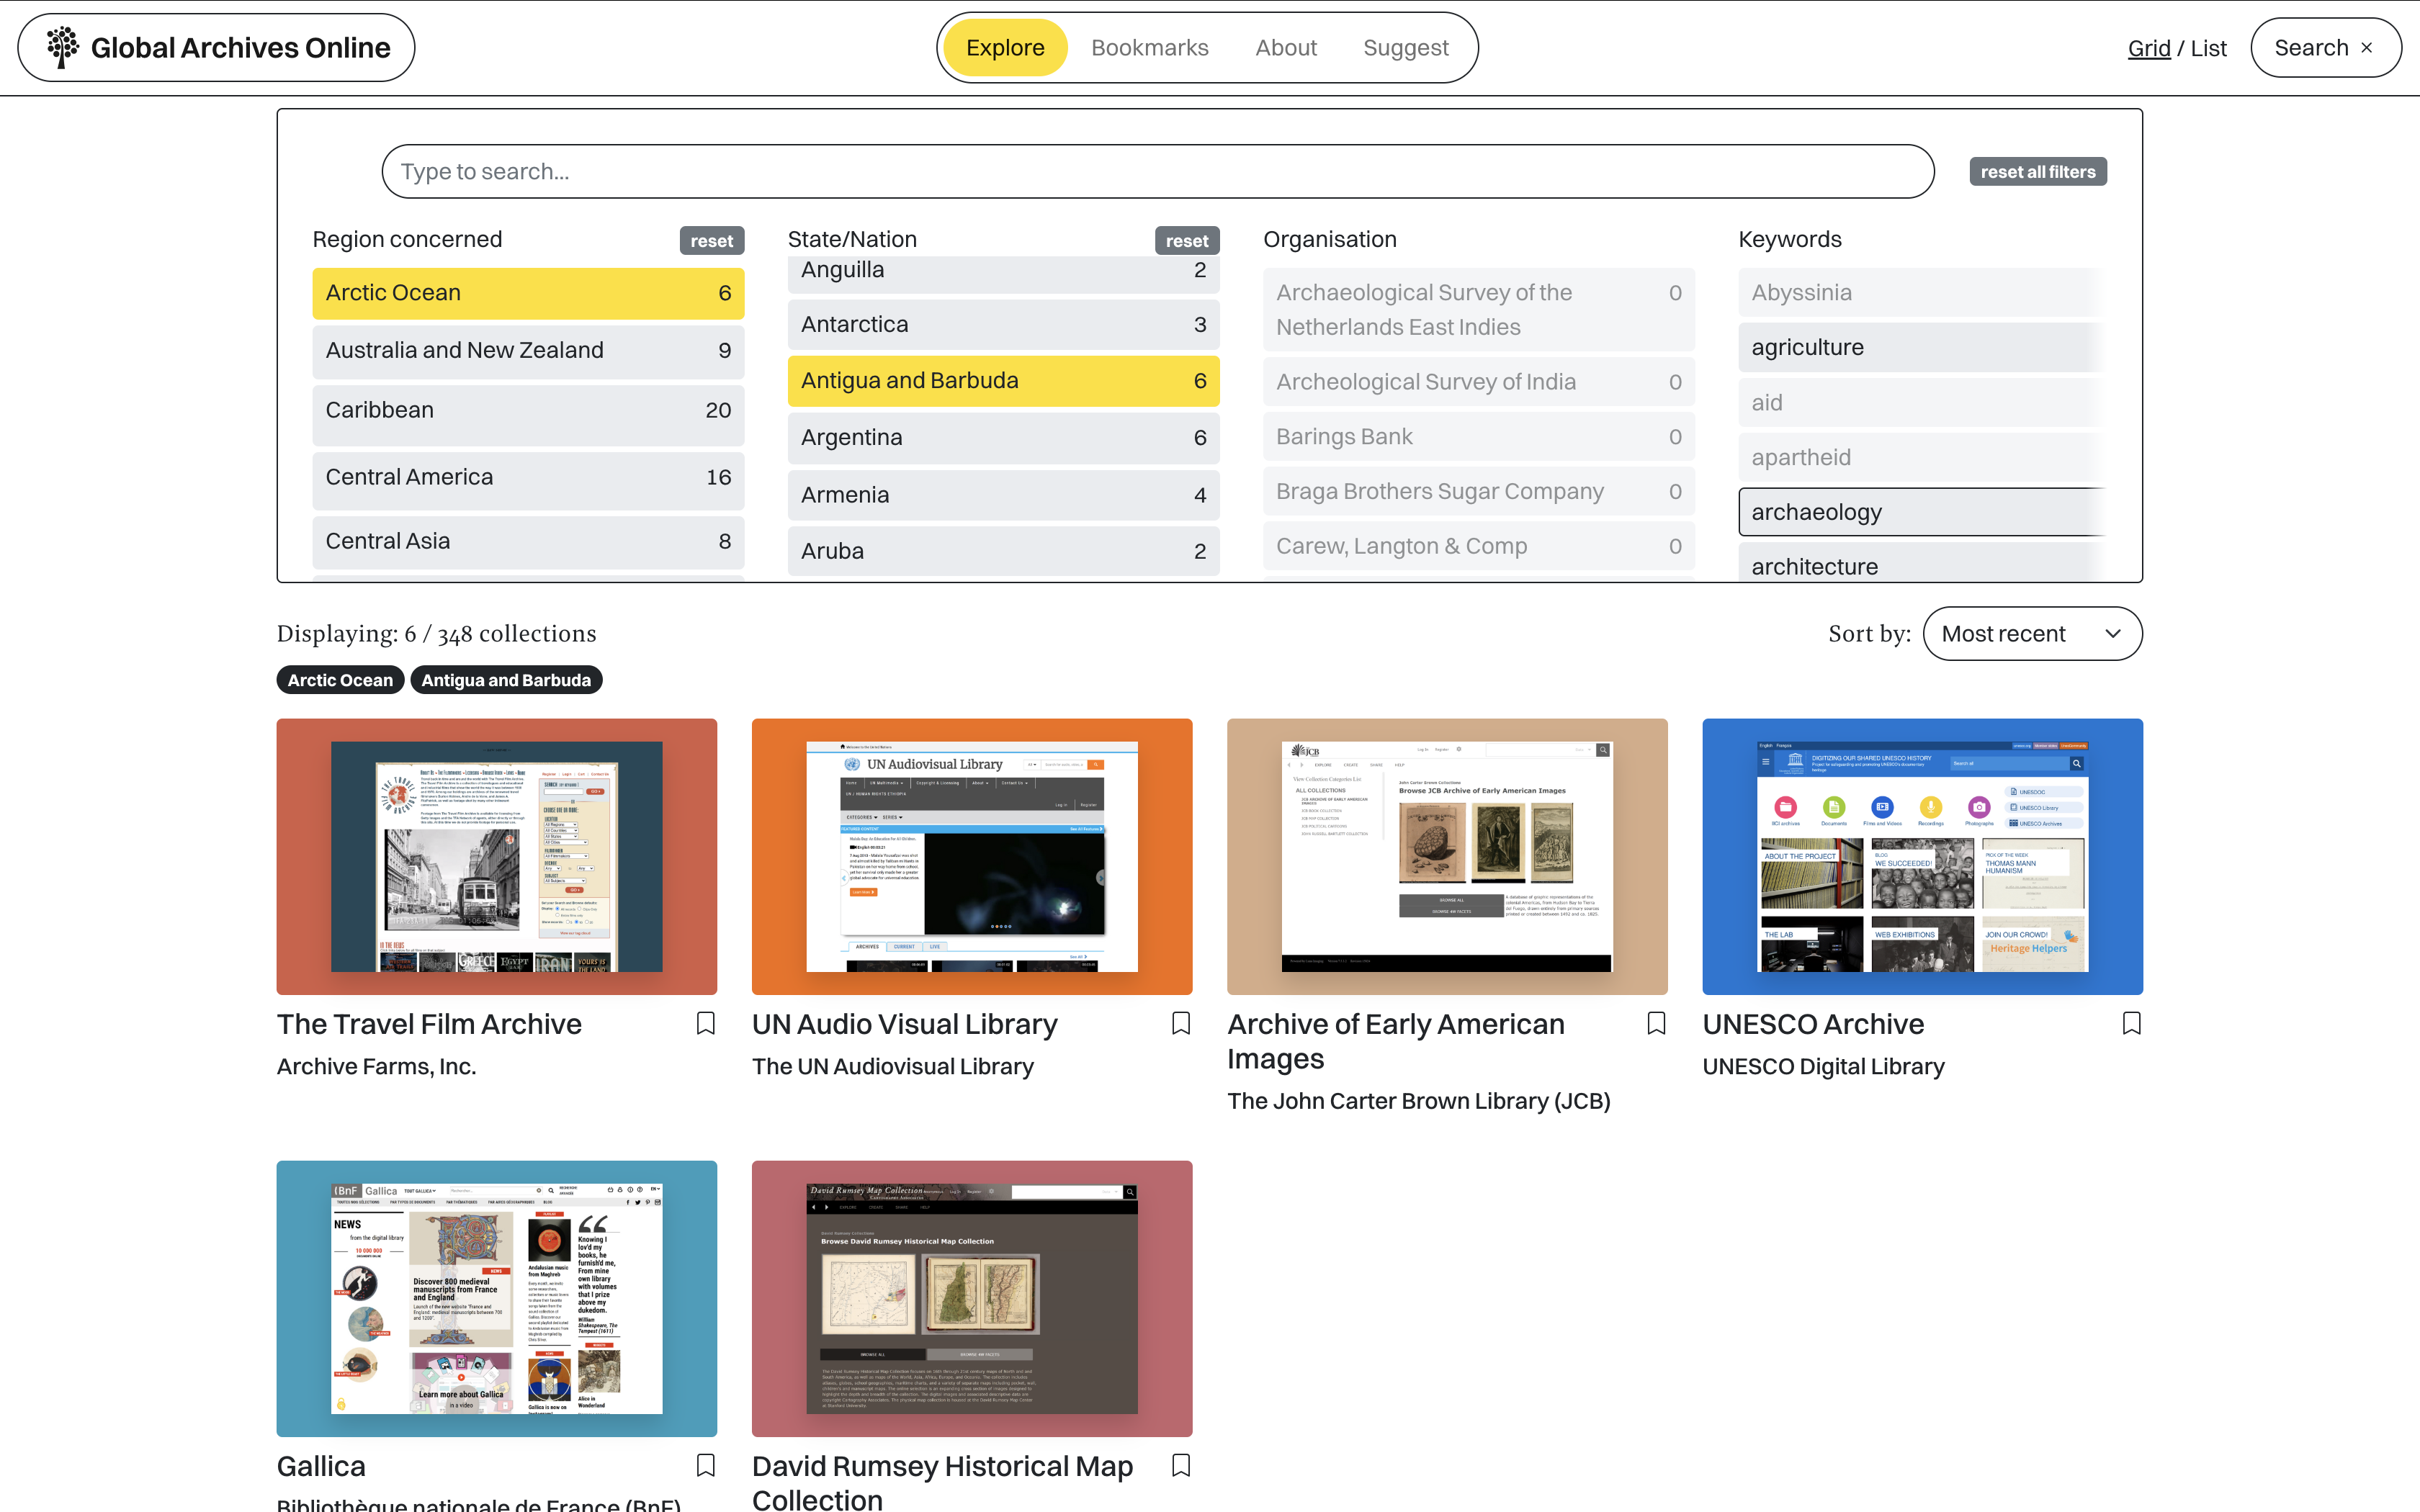This screenshot has height=1512, width=2420.
Task: Bookmark UN Audio Visual Library
Action: coord(1180,1023)
